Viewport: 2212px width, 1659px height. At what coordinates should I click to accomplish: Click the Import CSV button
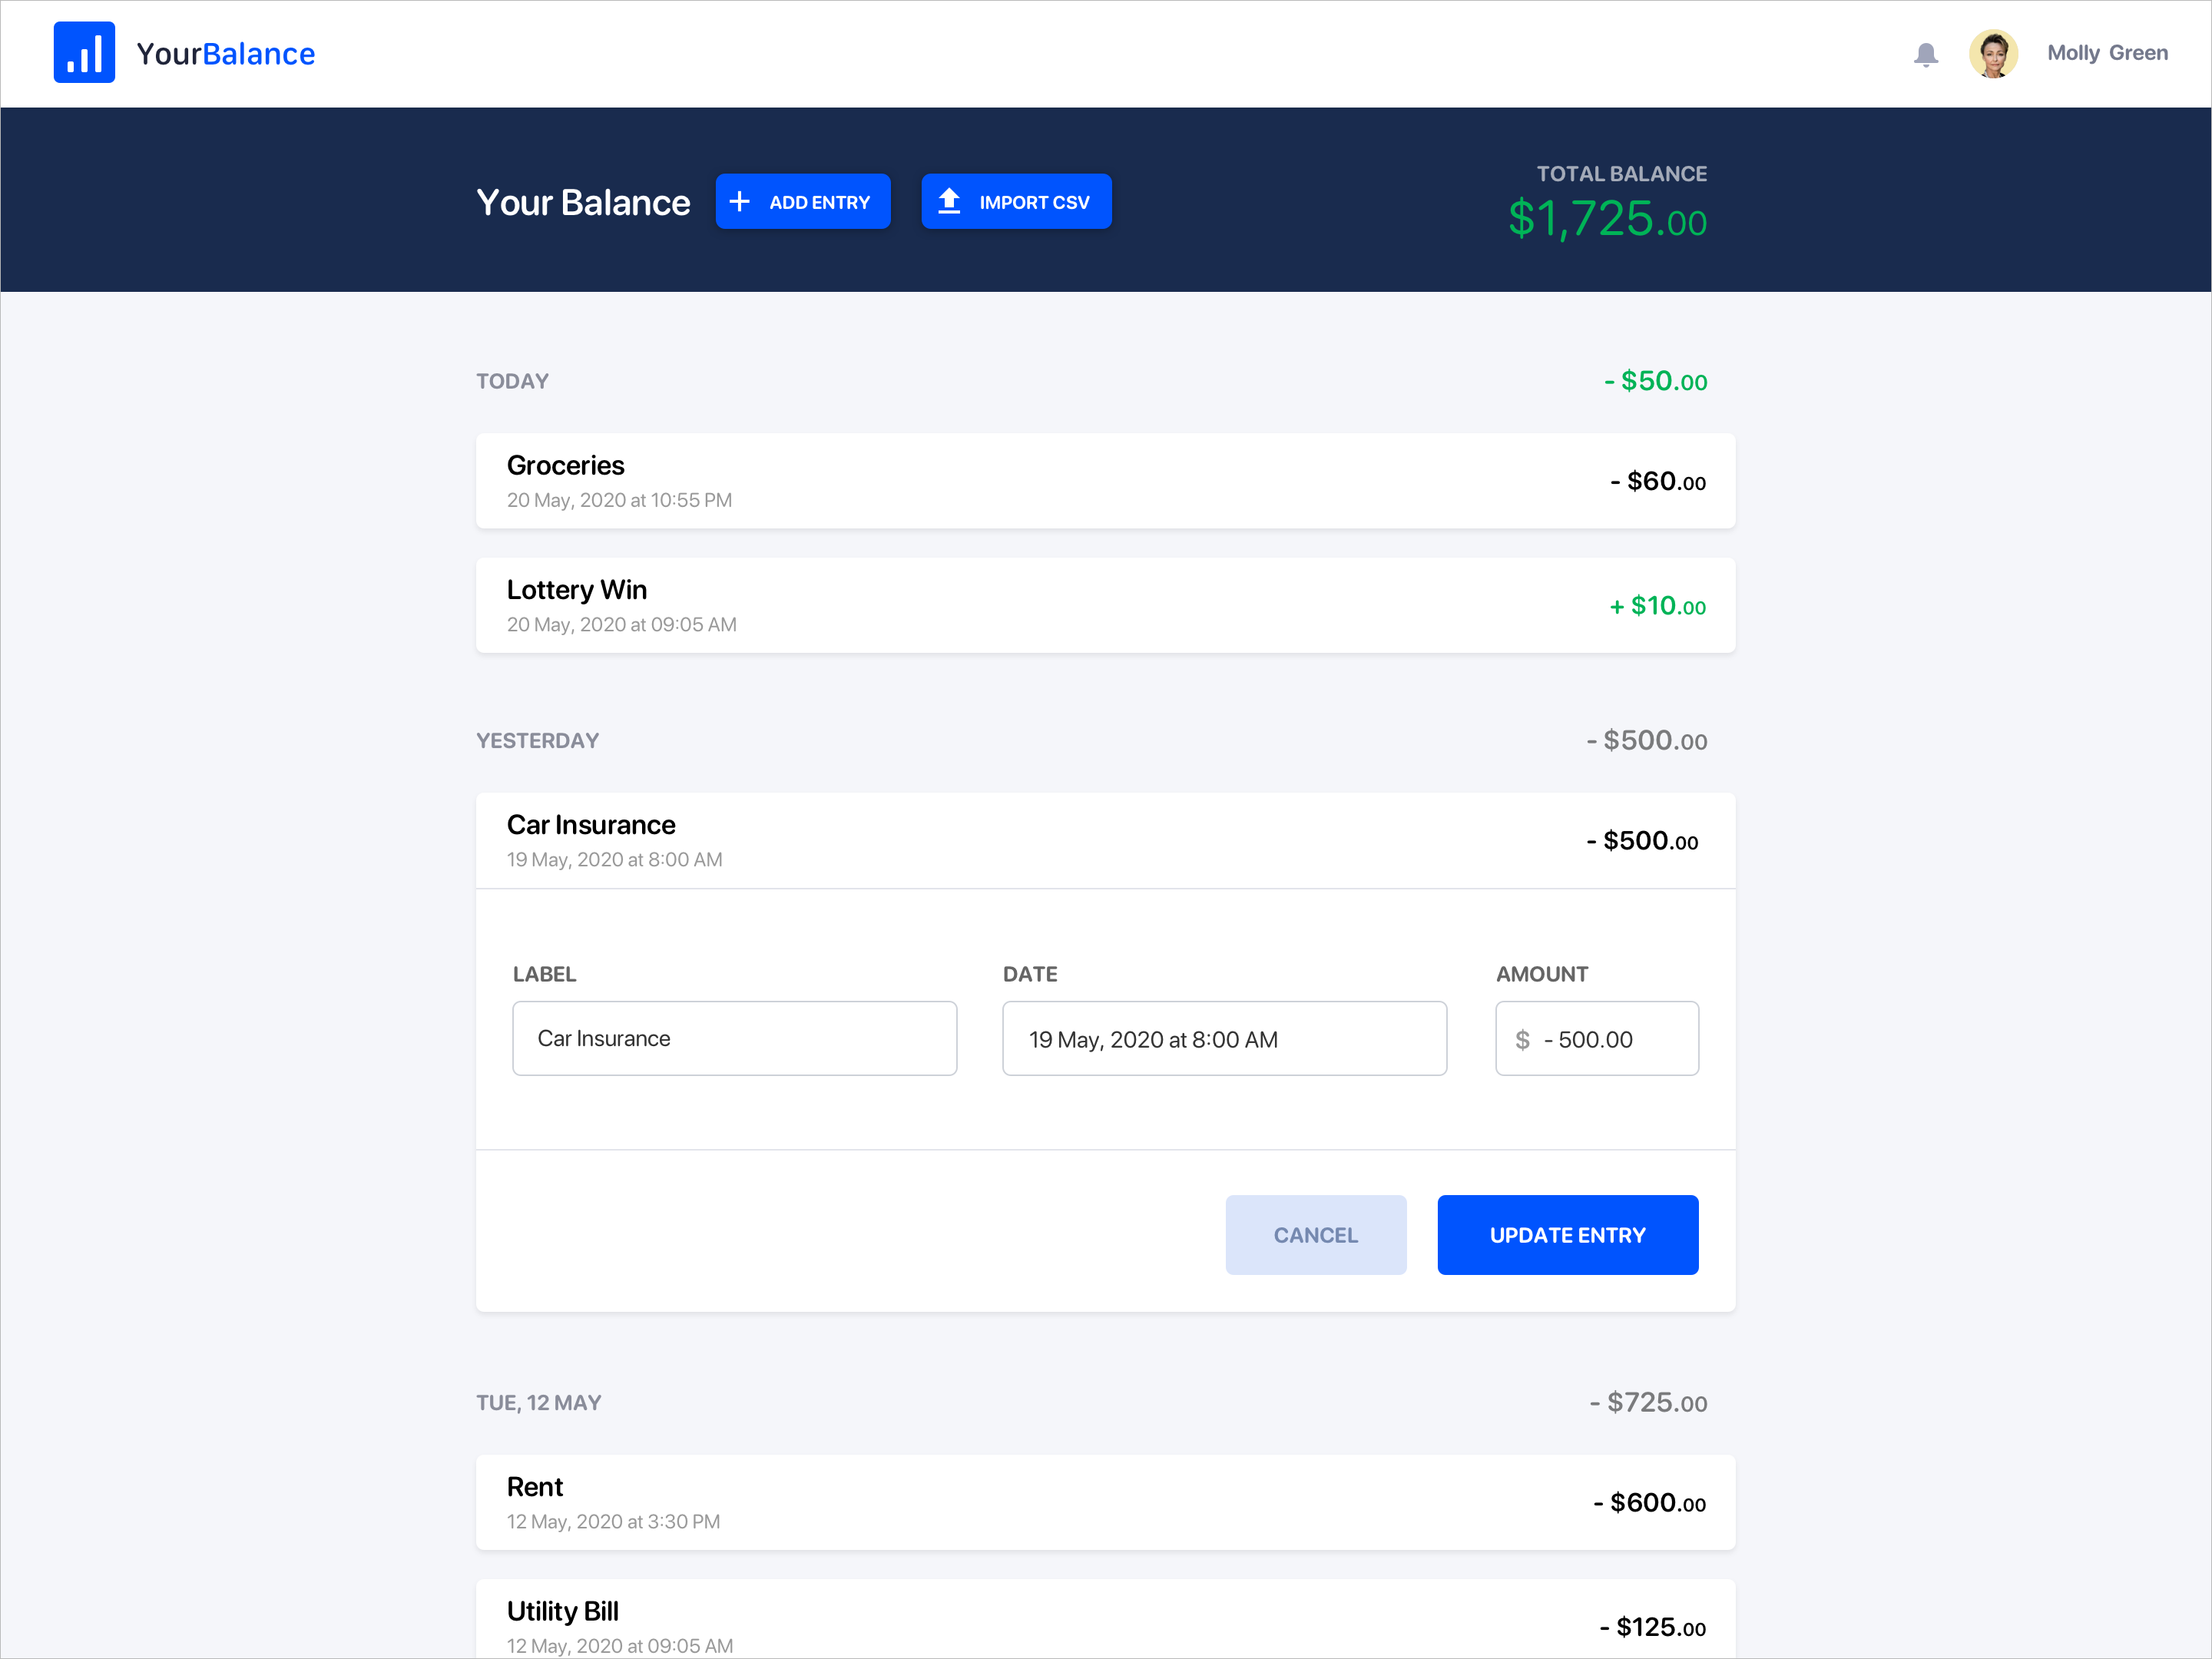[x=1016, y=202]
